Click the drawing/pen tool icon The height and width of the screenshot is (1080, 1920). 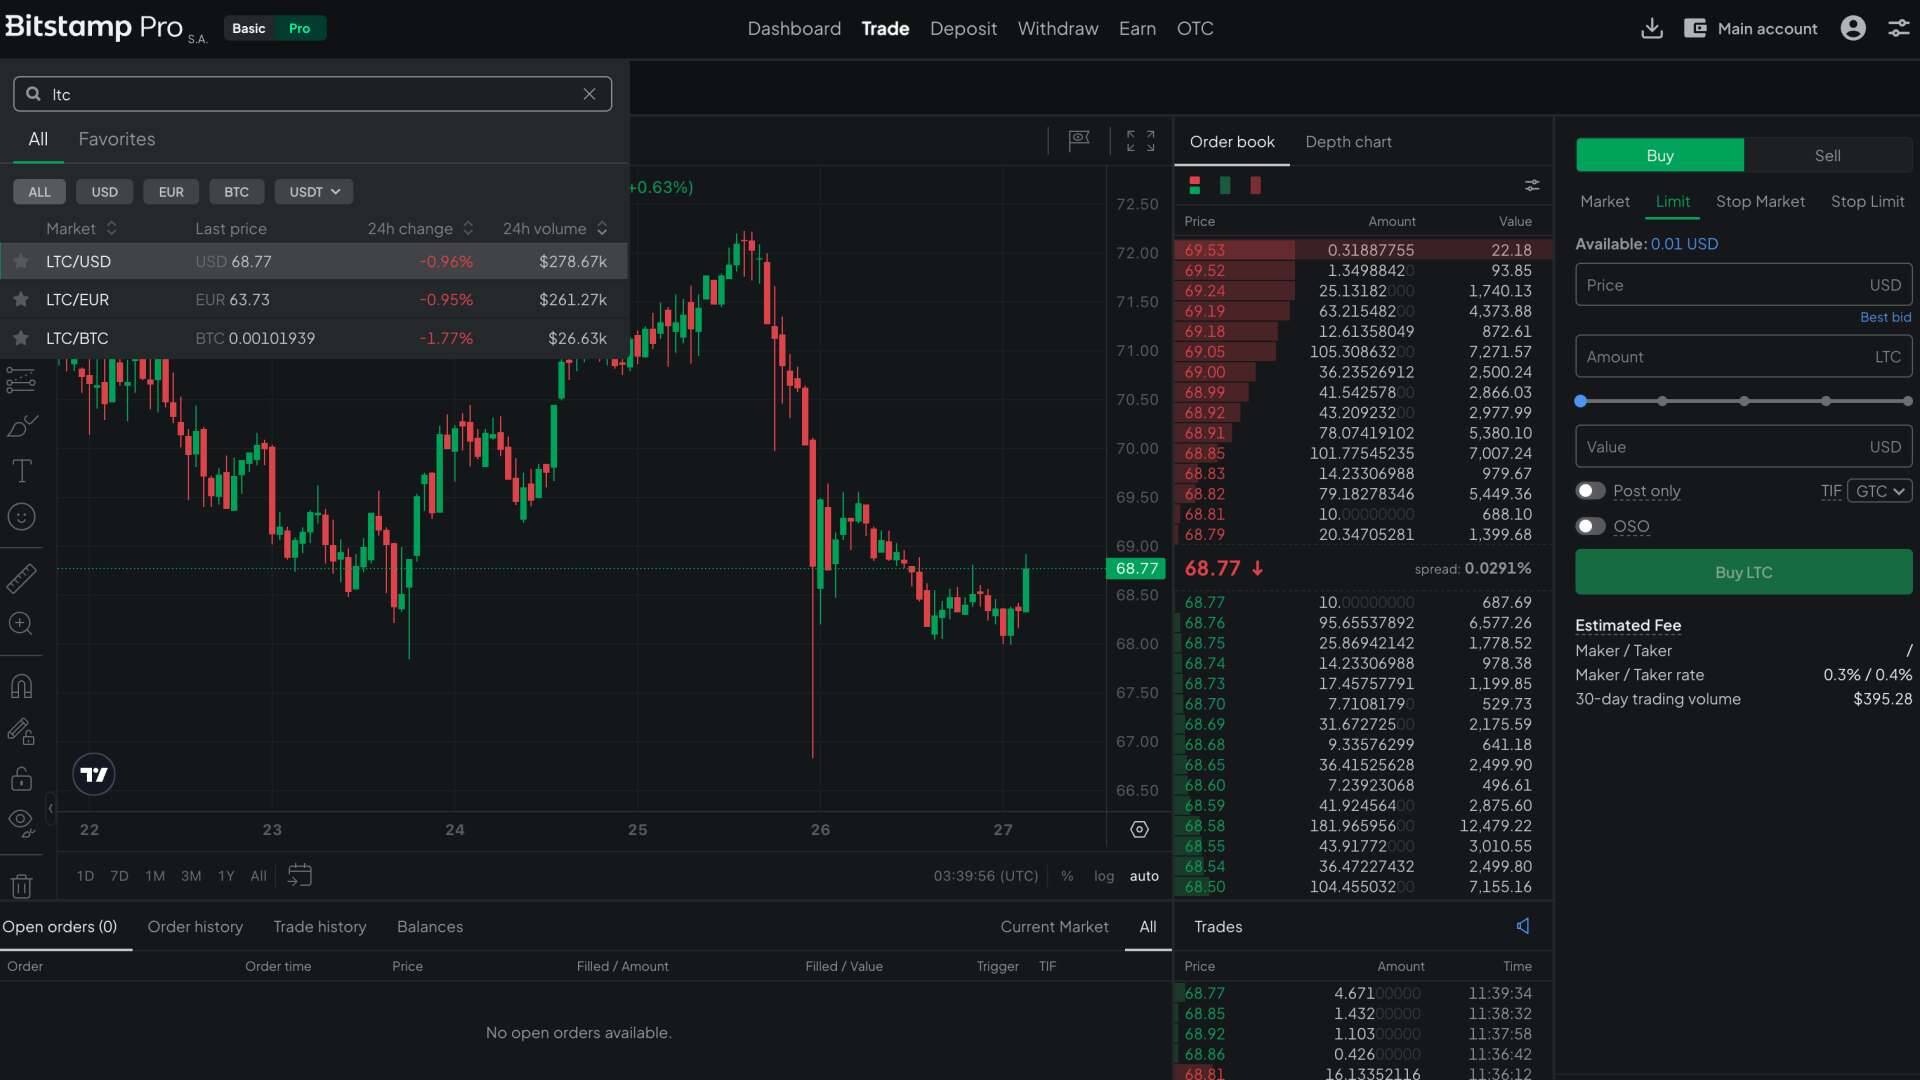pyautogui.click(x=22, y=425)
